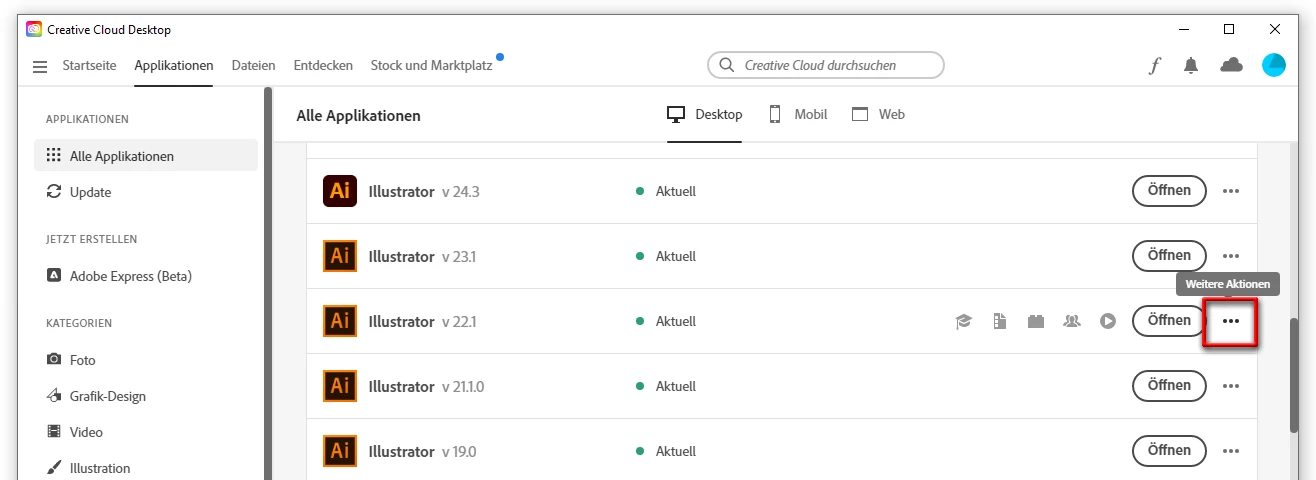Image resolution: width=1316 pixels, height=480 pixels.
Task: Switch to the Dateien tab
Action: coord(253,66)
